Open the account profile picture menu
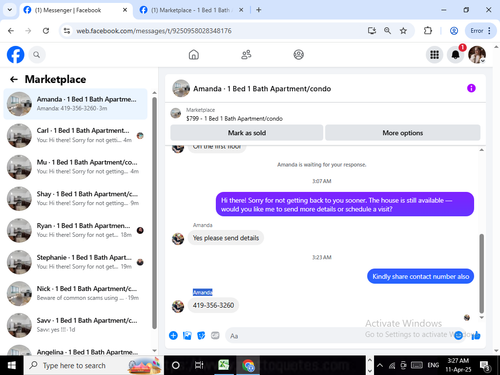Image resolution: width=500 pixels, height=375 pixels. point(477,55)
